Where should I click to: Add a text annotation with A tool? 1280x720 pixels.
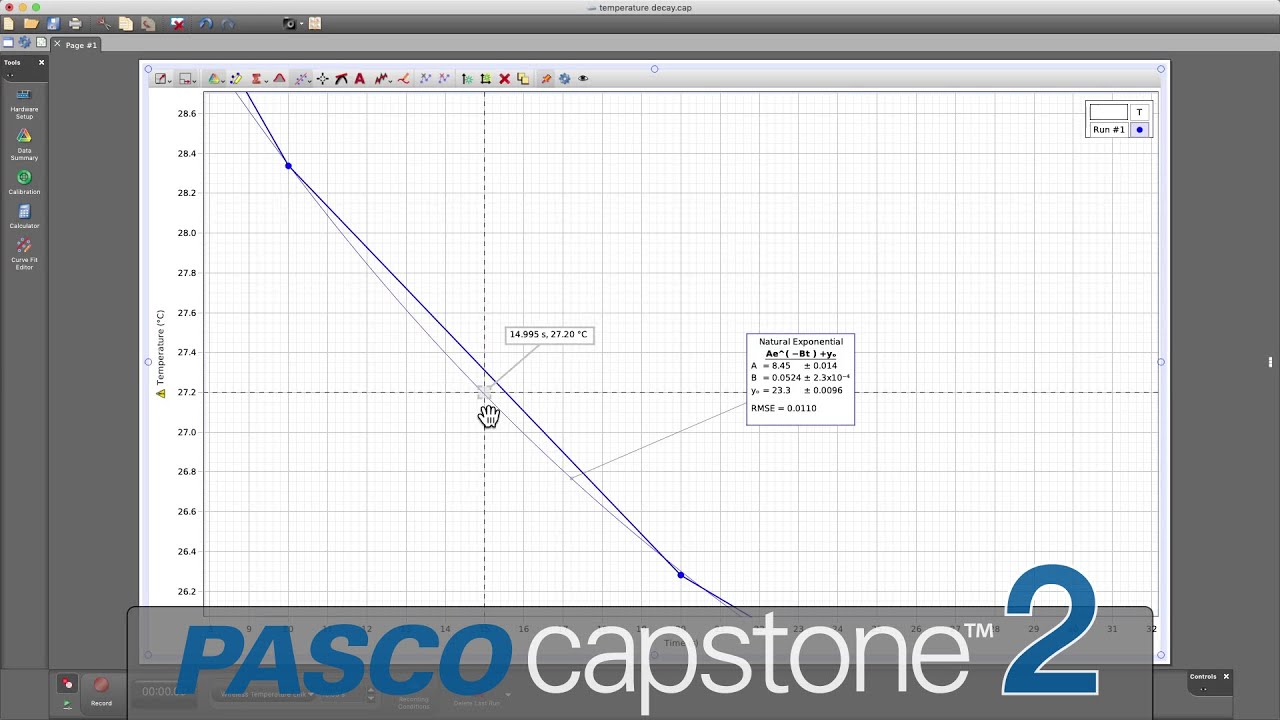tap(360, 78)
